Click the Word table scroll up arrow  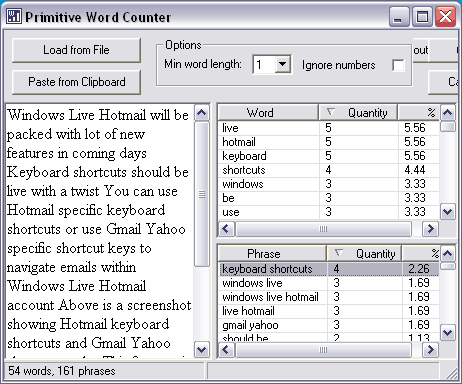(447, 113)
